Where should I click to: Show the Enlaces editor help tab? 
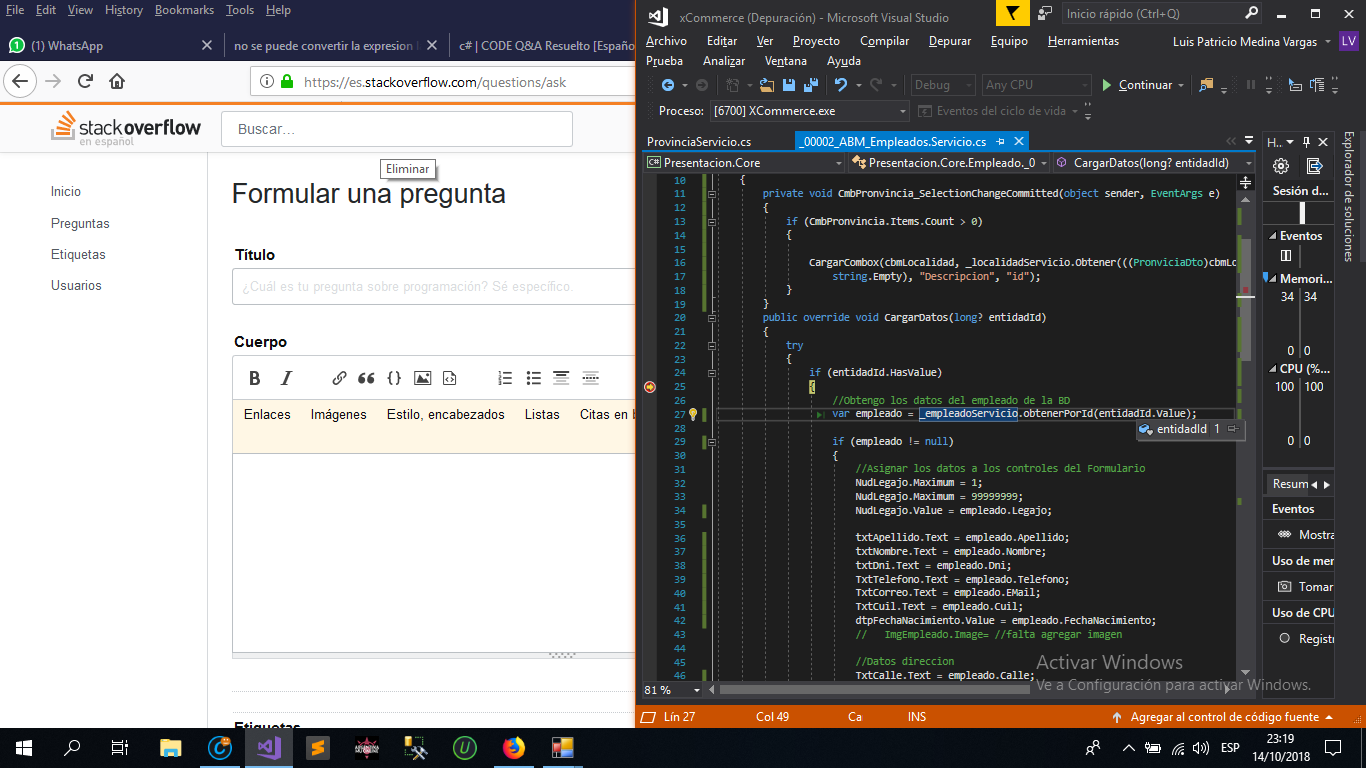267,414
